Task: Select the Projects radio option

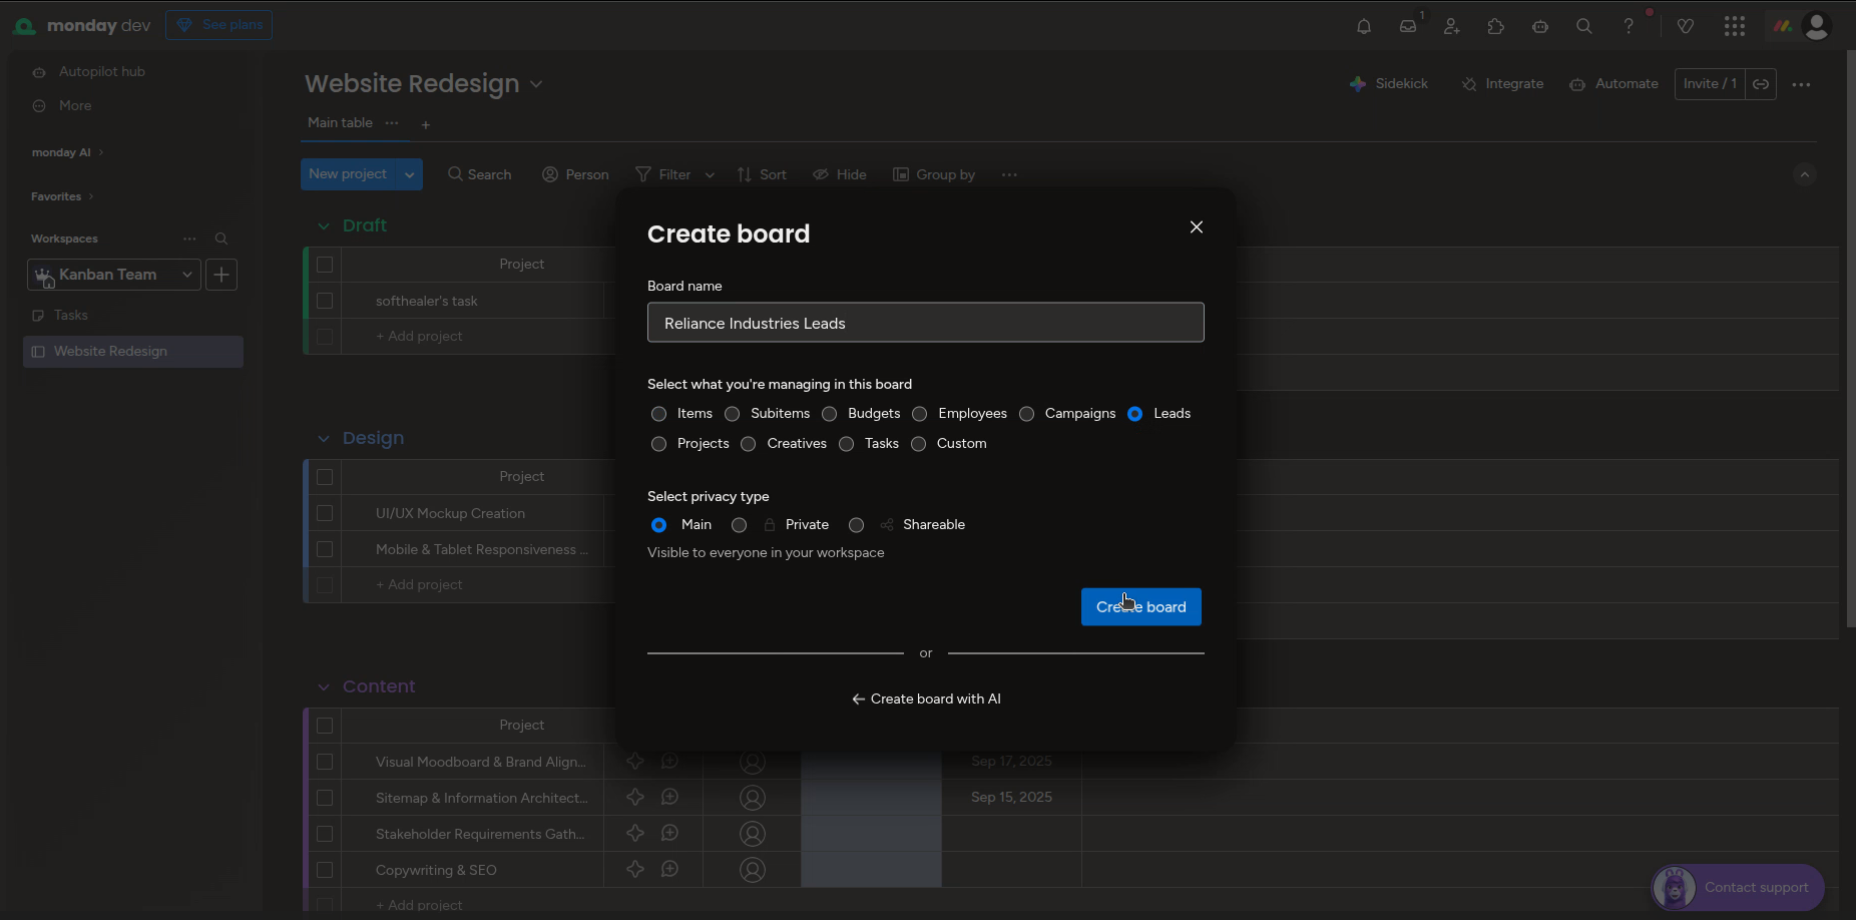Action: coord(658,444)
